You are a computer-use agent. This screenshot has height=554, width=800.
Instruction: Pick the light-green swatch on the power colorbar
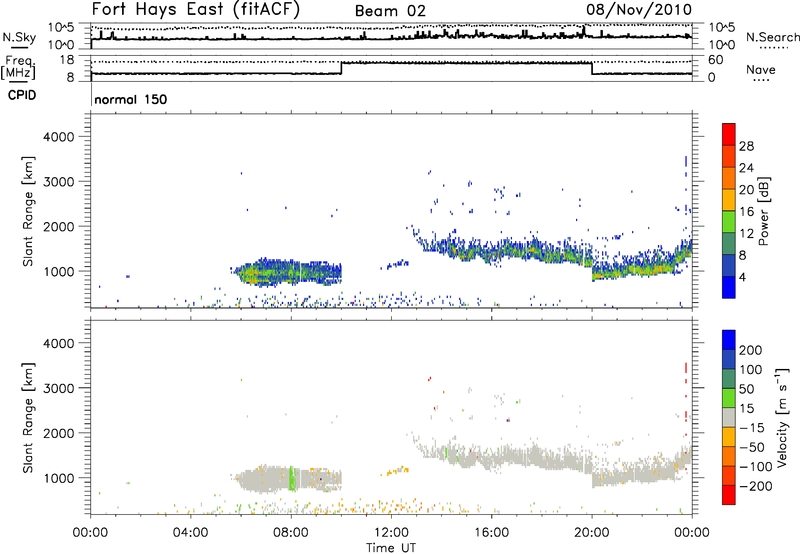[729, 222]
